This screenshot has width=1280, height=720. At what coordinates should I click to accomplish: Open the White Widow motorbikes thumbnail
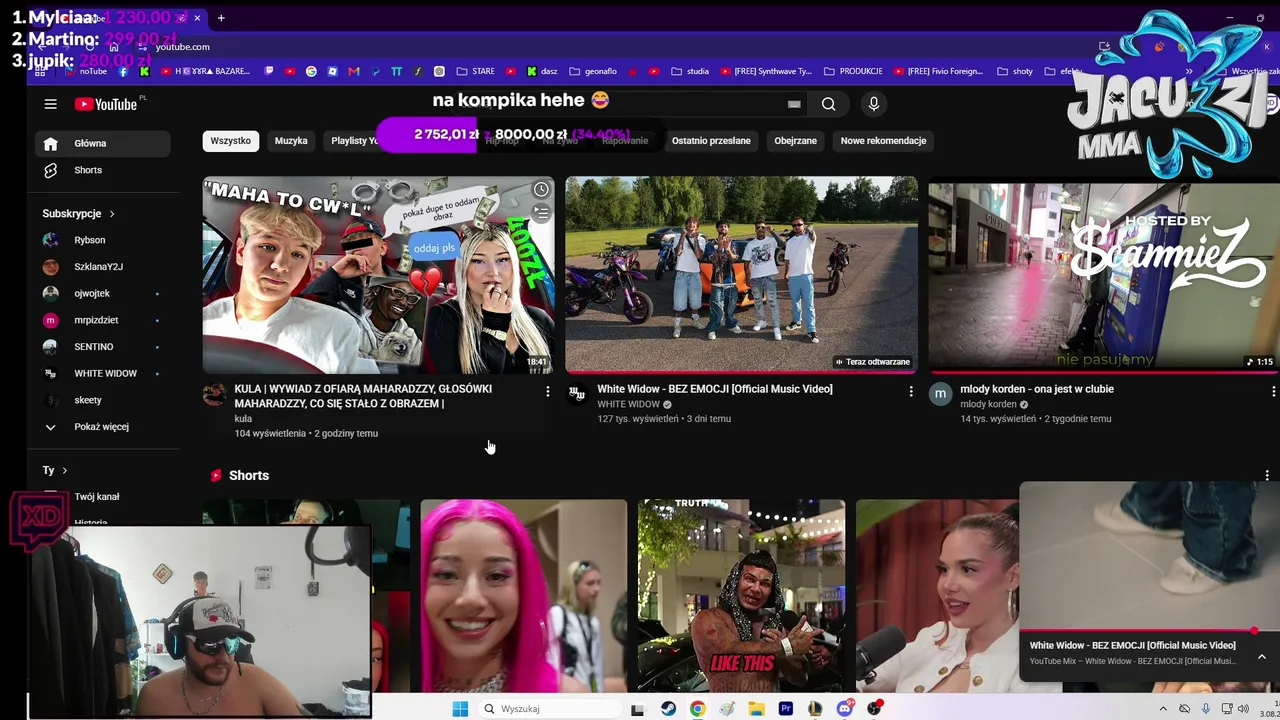tap(741, 275)
